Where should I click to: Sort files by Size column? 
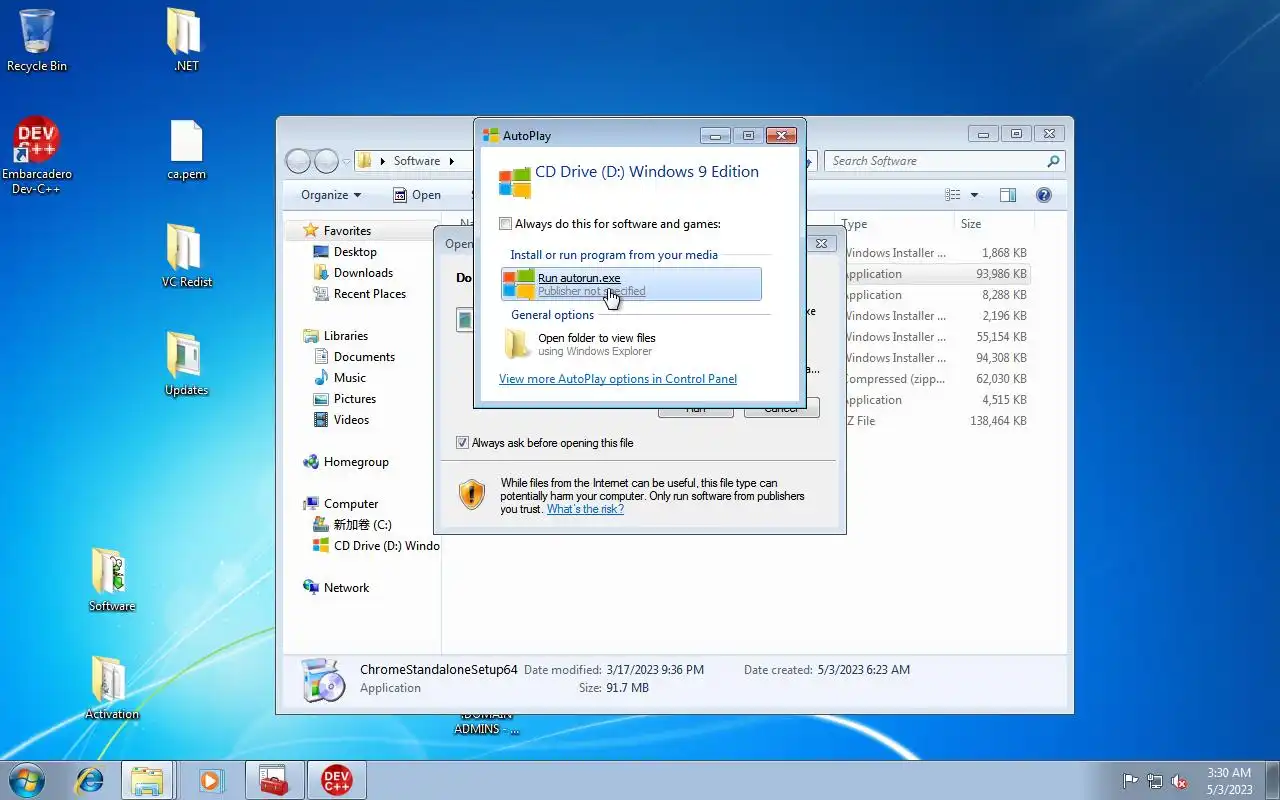tap(994, 224)
